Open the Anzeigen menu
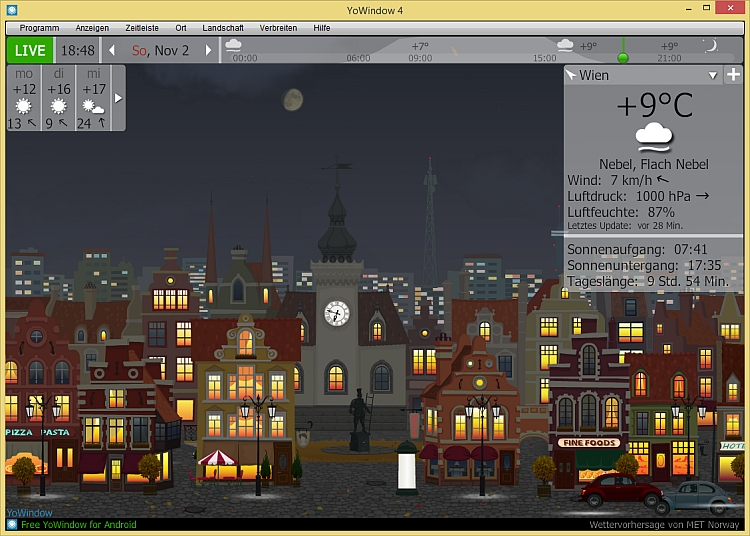 [92, 28]
